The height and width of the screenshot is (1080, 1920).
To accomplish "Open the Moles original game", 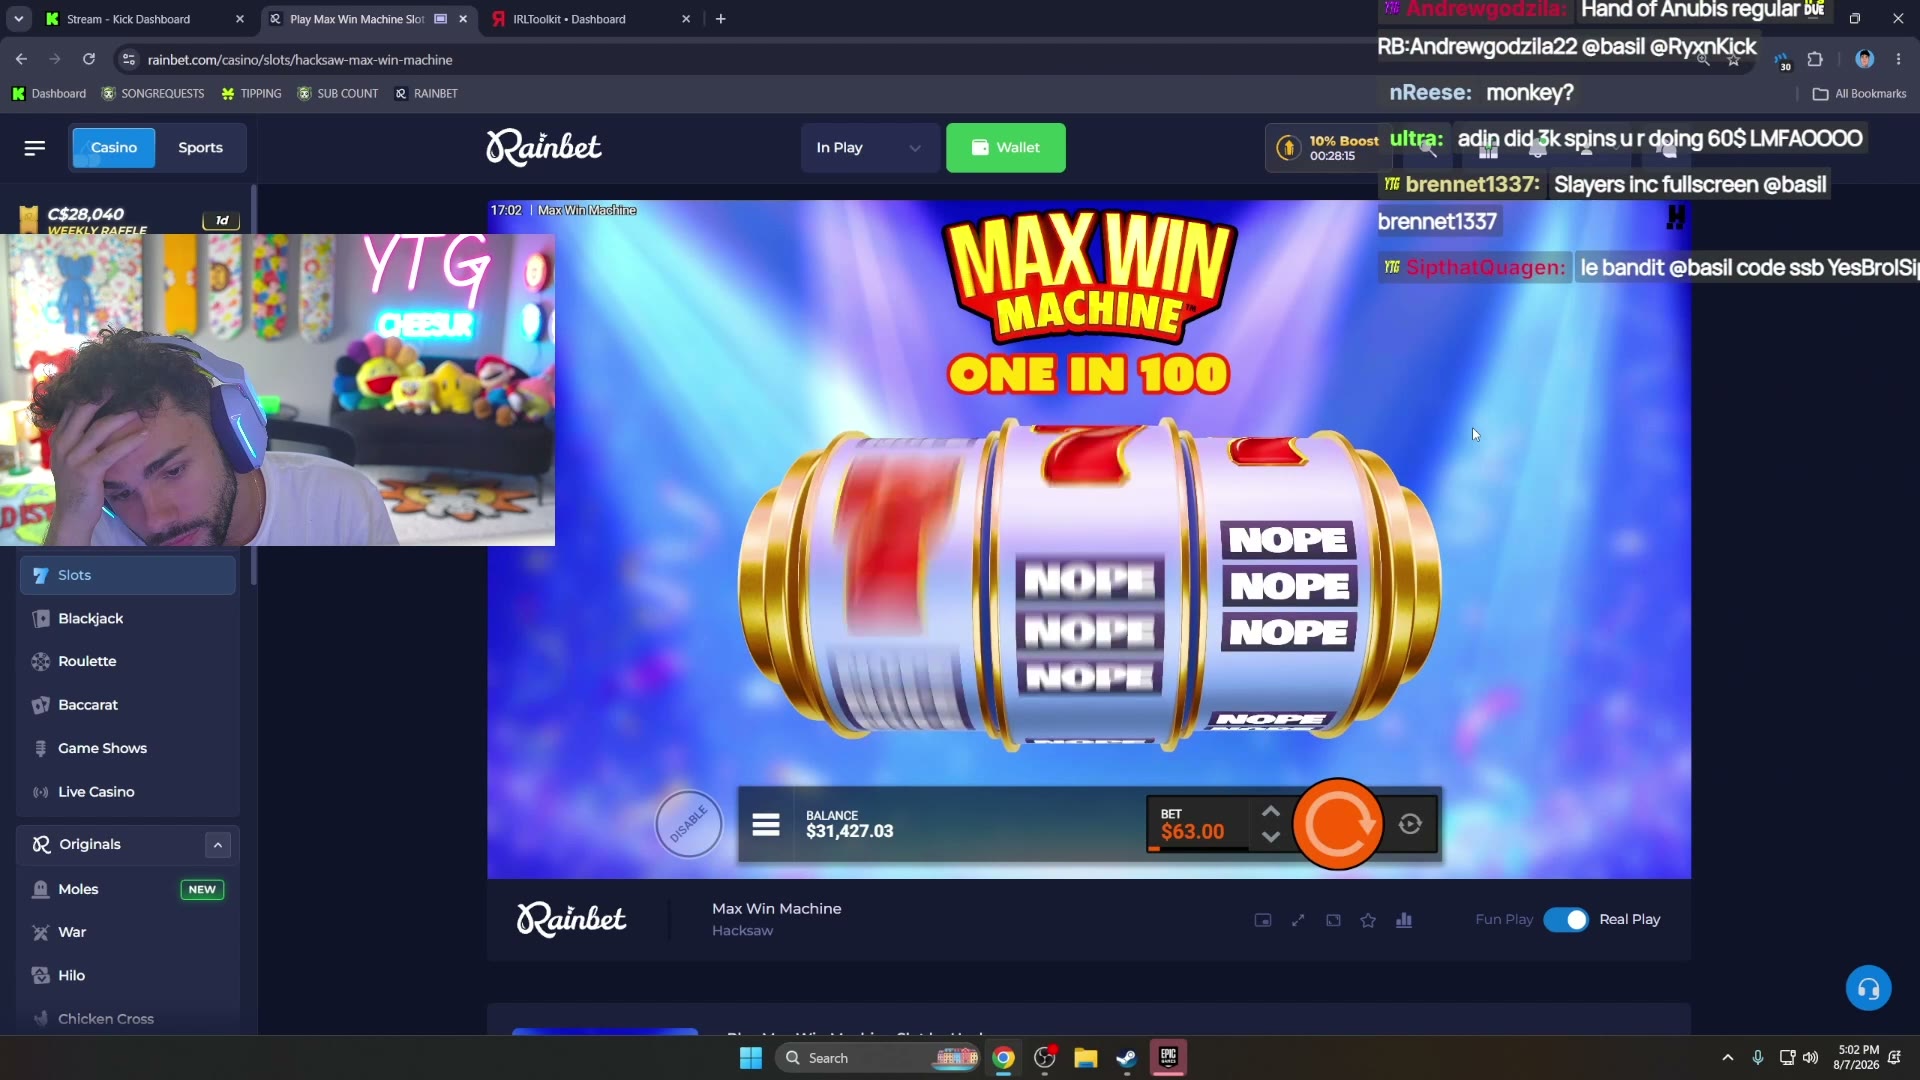I will 127,889.
